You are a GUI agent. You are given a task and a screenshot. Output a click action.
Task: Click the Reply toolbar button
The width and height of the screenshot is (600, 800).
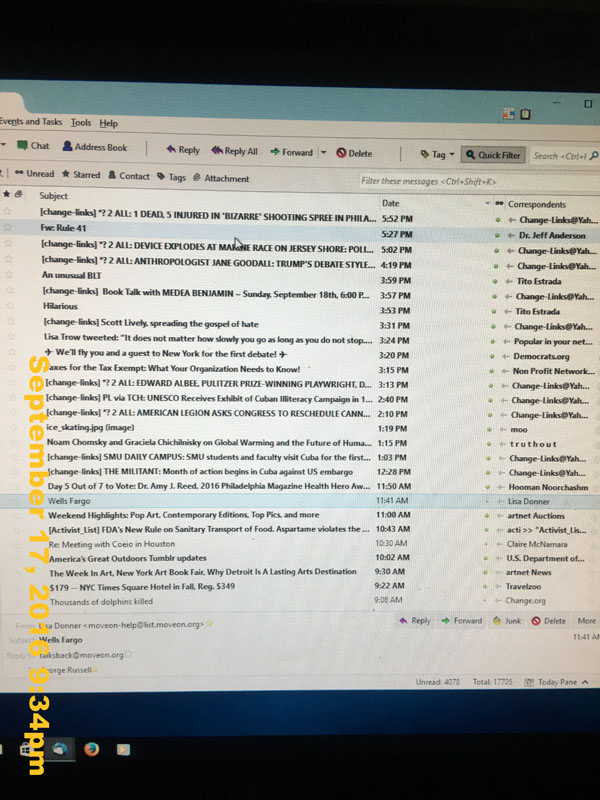[x=183, y=149]
